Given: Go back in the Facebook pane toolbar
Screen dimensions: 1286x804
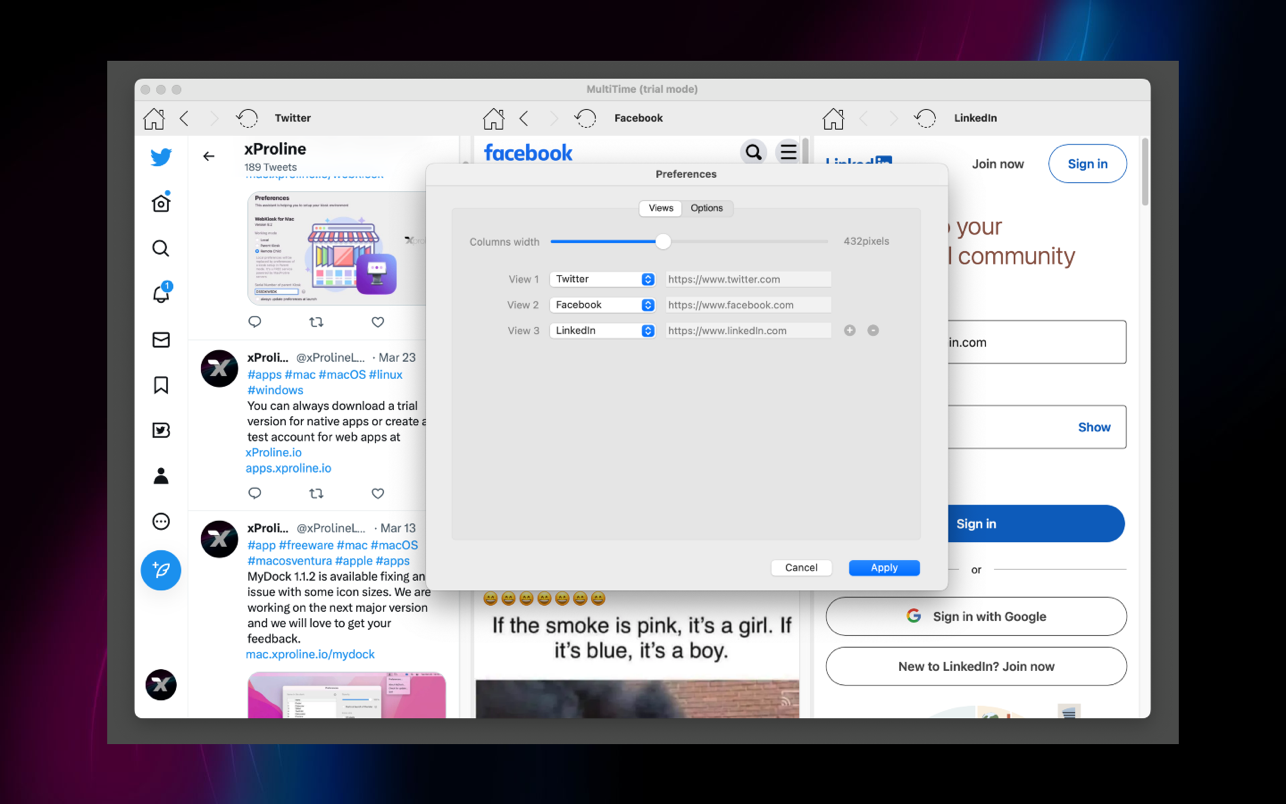Looking at the screenshot, I should tap(524, 118).
